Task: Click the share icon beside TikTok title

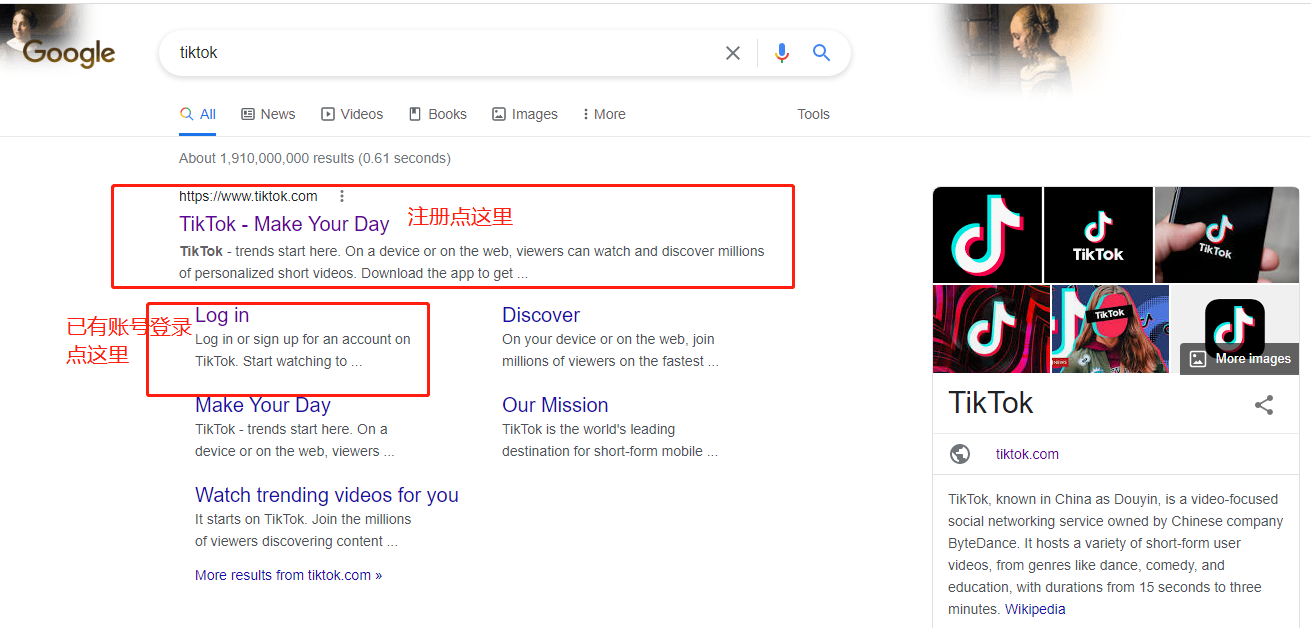Action: click(1264, 405)
